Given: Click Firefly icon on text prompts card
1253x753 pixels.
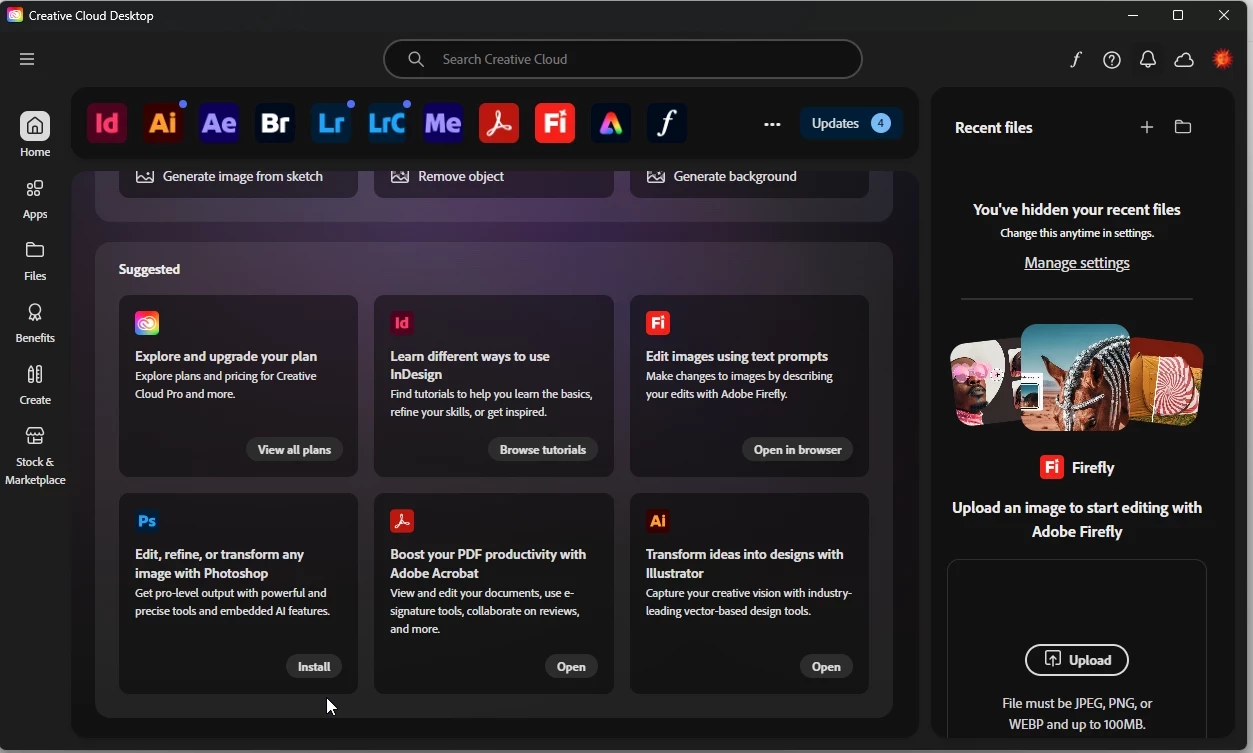Looking at the screenshot, I should (658, 323).
